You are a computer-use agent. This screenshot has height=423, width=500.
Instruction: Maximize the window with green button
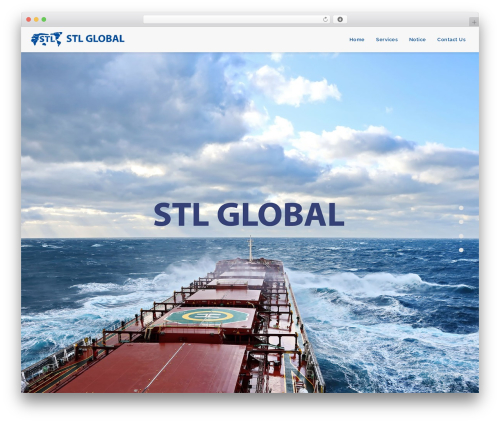tap(44, 19)
